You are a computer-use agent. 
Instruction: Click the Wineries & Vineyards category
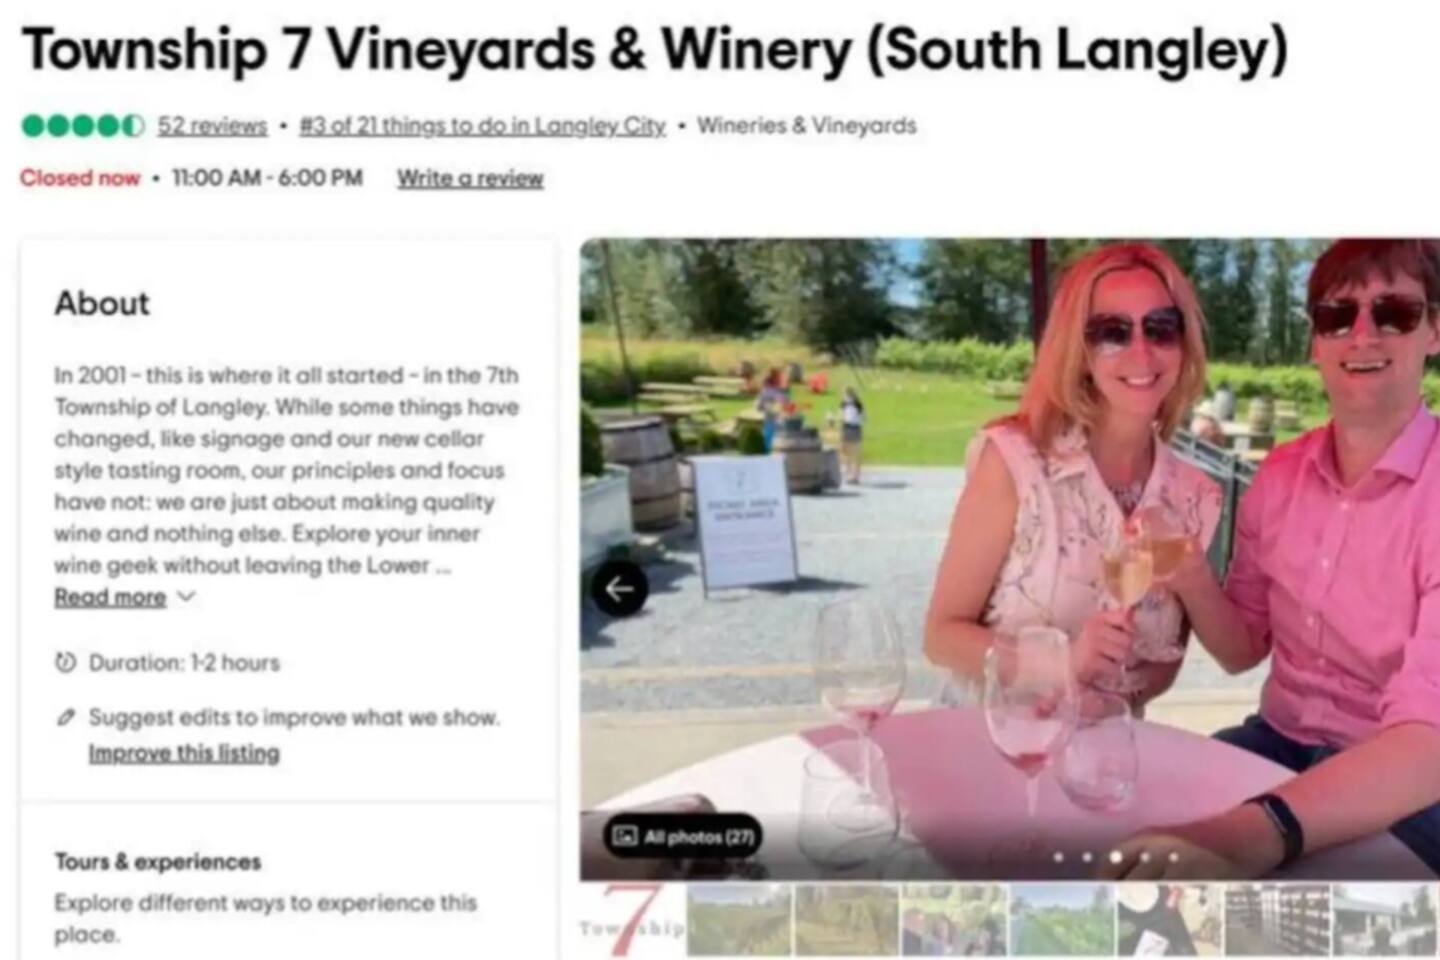807,126
